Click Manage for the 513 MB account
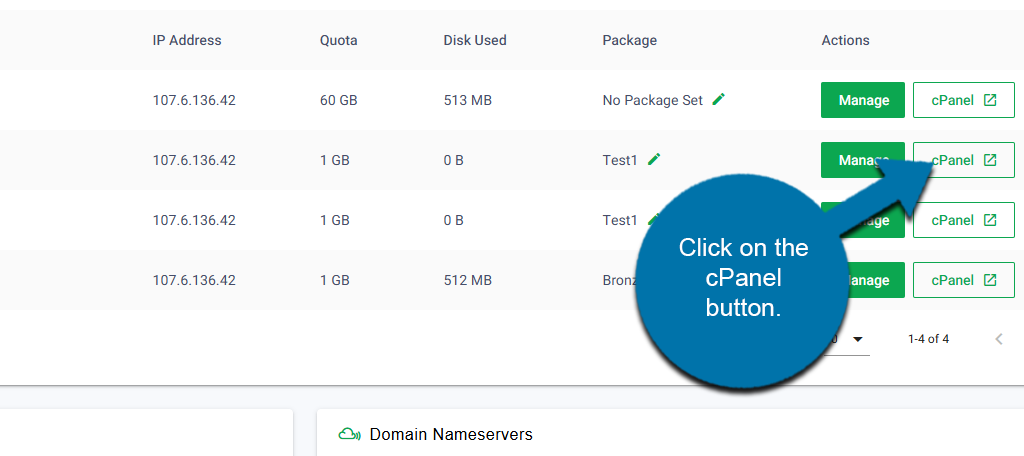This screenshot has height=456, width=1024. tap(863, 100)
